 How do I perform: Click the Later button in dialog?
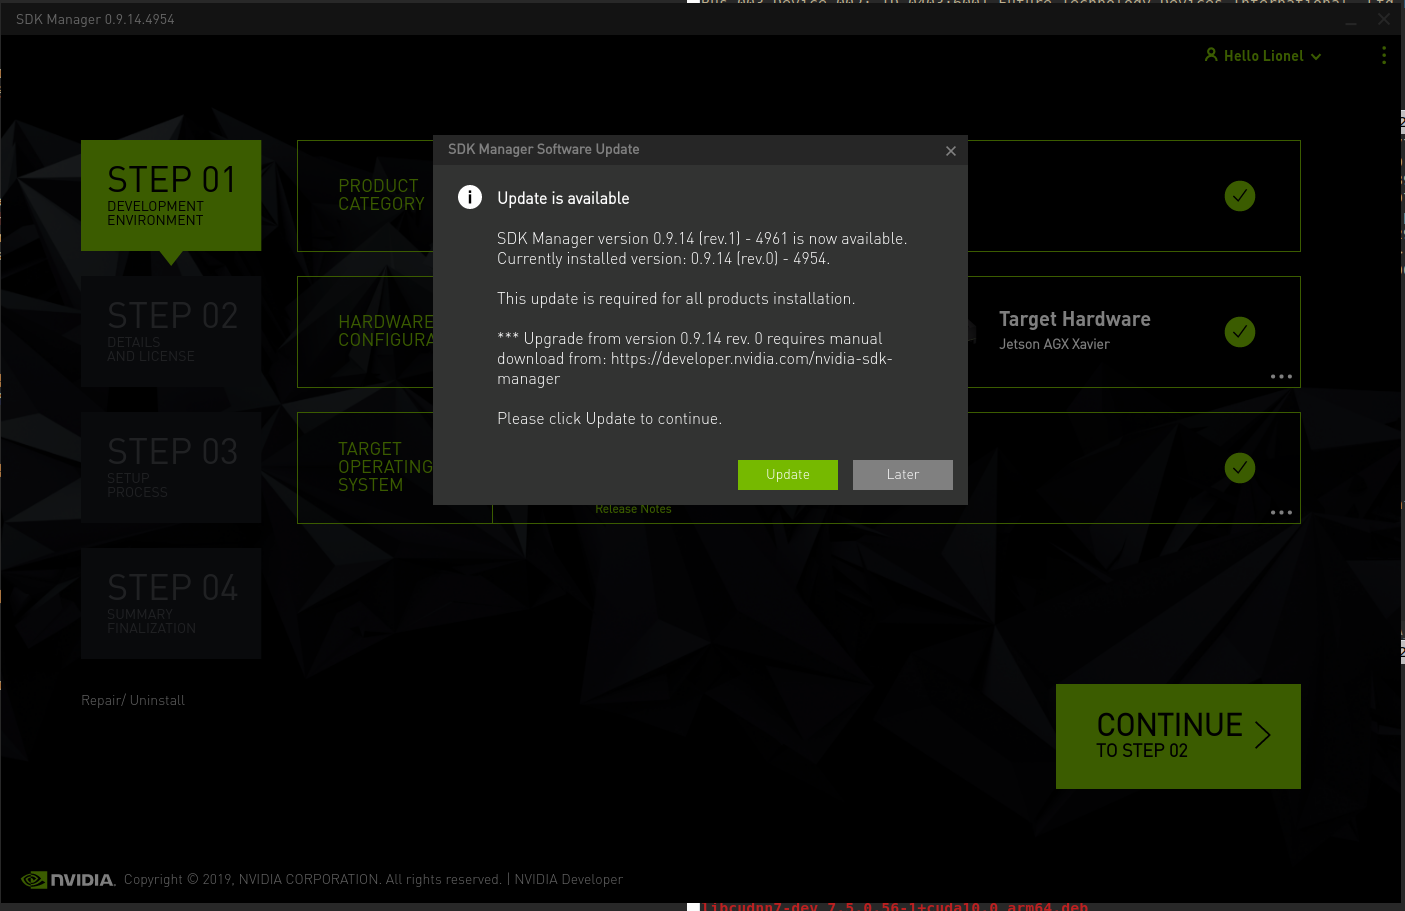click(x=902, y=475)
